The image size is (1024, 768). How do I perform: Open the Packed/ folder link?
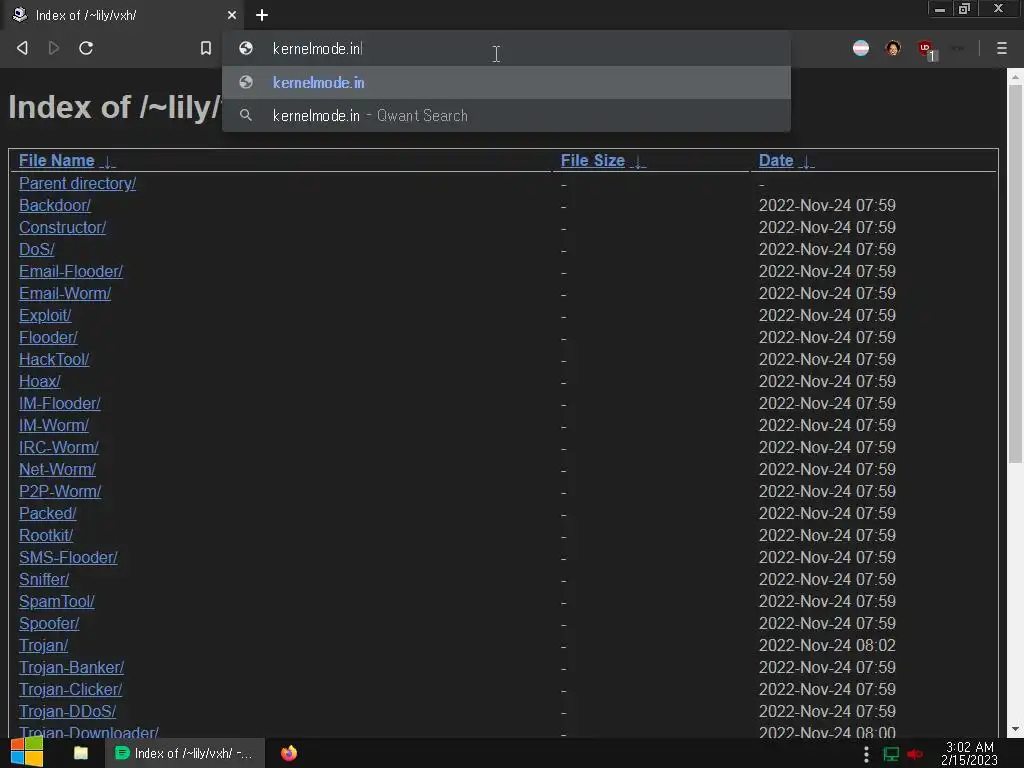(48, 513)
